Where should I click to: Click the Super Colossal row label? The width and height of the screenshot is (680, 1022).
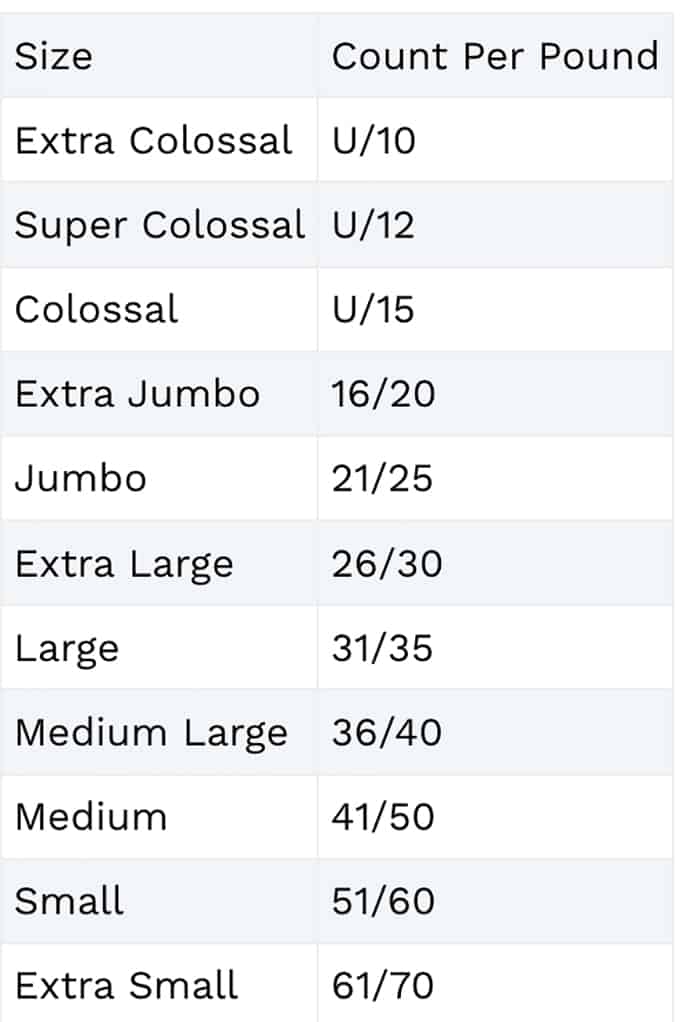pyautogui.click(x=160, y=226)
